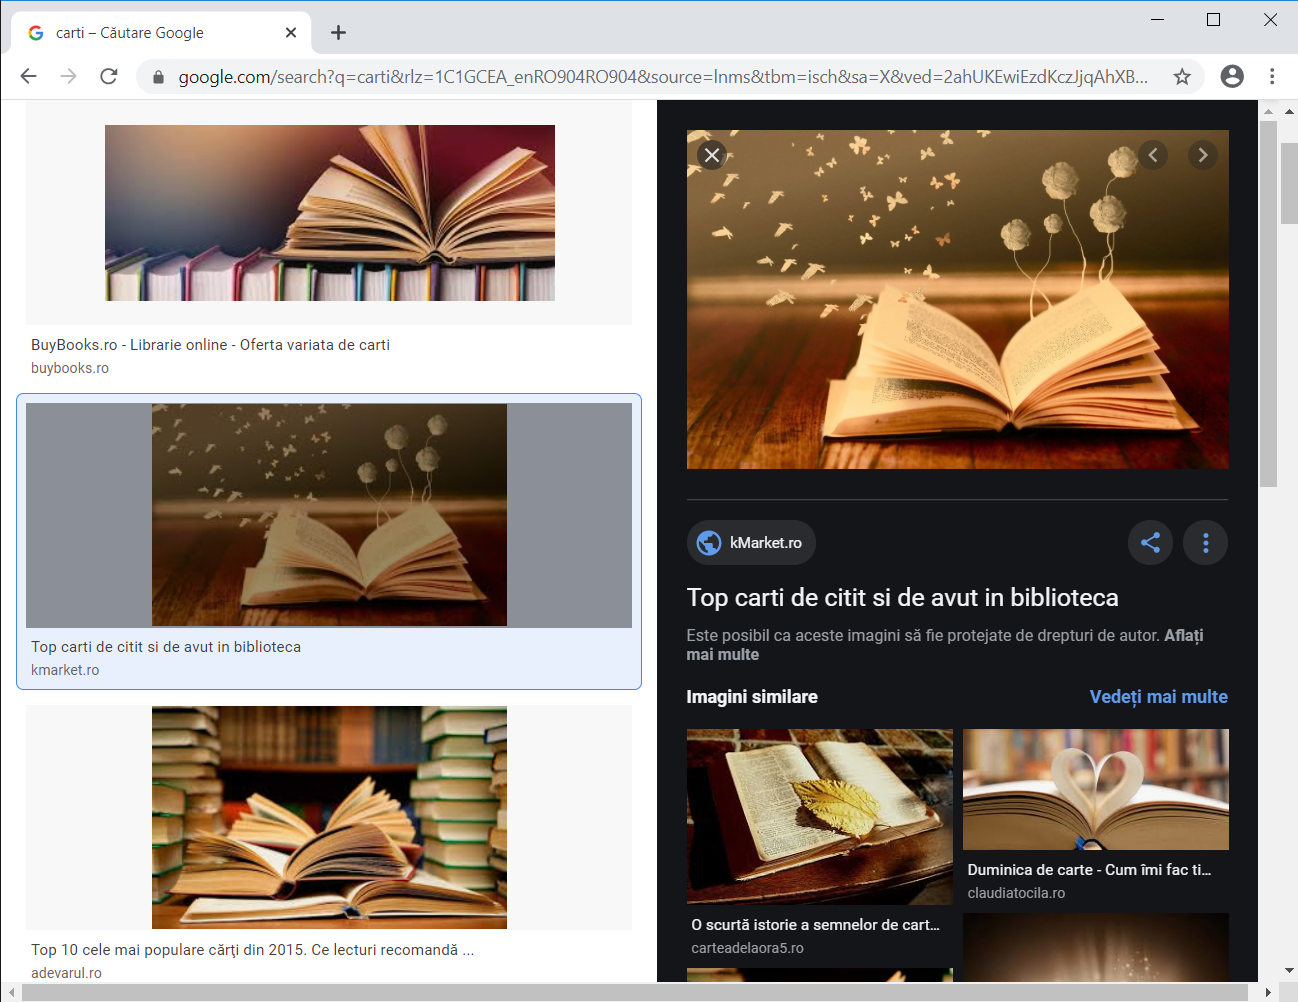The image size is (1298, 1002).
Task: Open Chrome profile account icon
Action: 1232,77
